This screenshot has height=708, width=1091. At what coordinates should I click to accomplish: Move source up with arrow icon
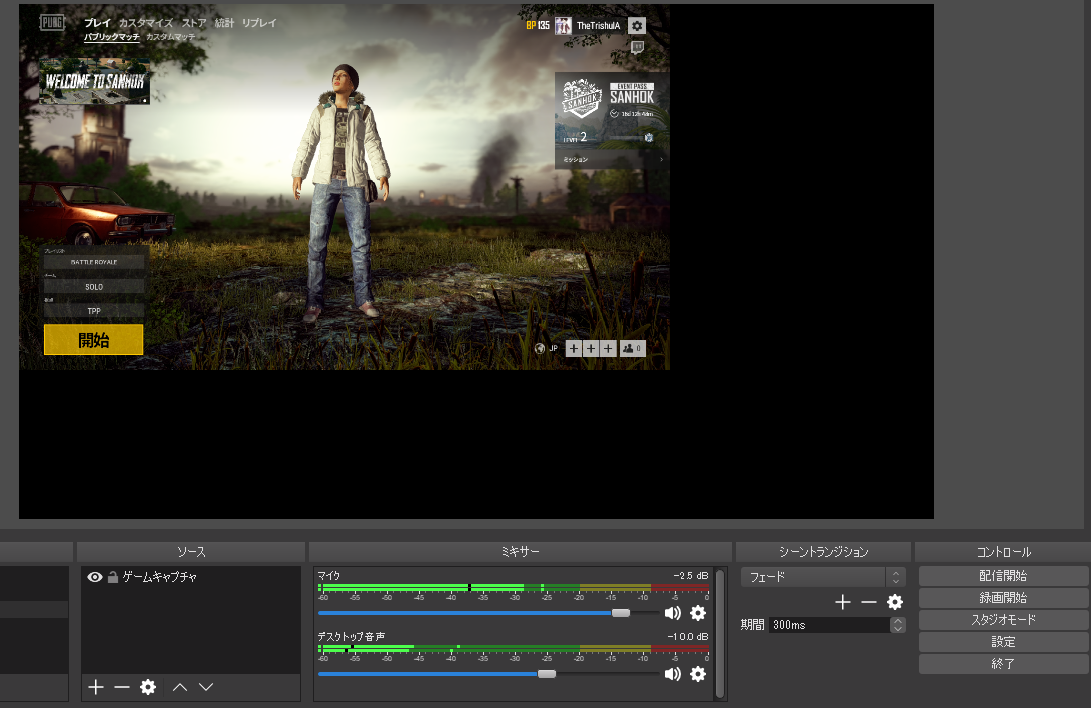[x=180, y=687]
